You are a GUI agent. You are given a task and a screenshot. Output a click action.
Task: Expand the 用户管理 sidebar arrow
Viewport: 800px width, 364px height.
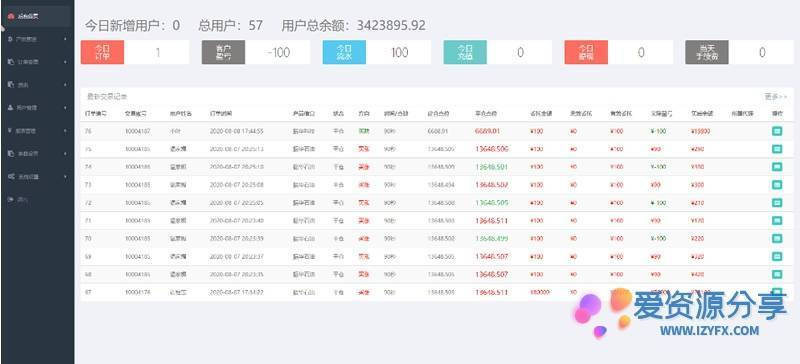click(x=65, y=108)
